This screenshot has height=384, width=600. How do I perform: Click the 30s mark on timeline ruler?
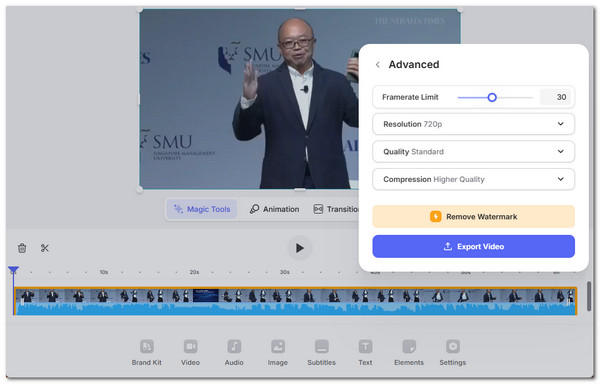pyautogui.click(x=285, y=272)
